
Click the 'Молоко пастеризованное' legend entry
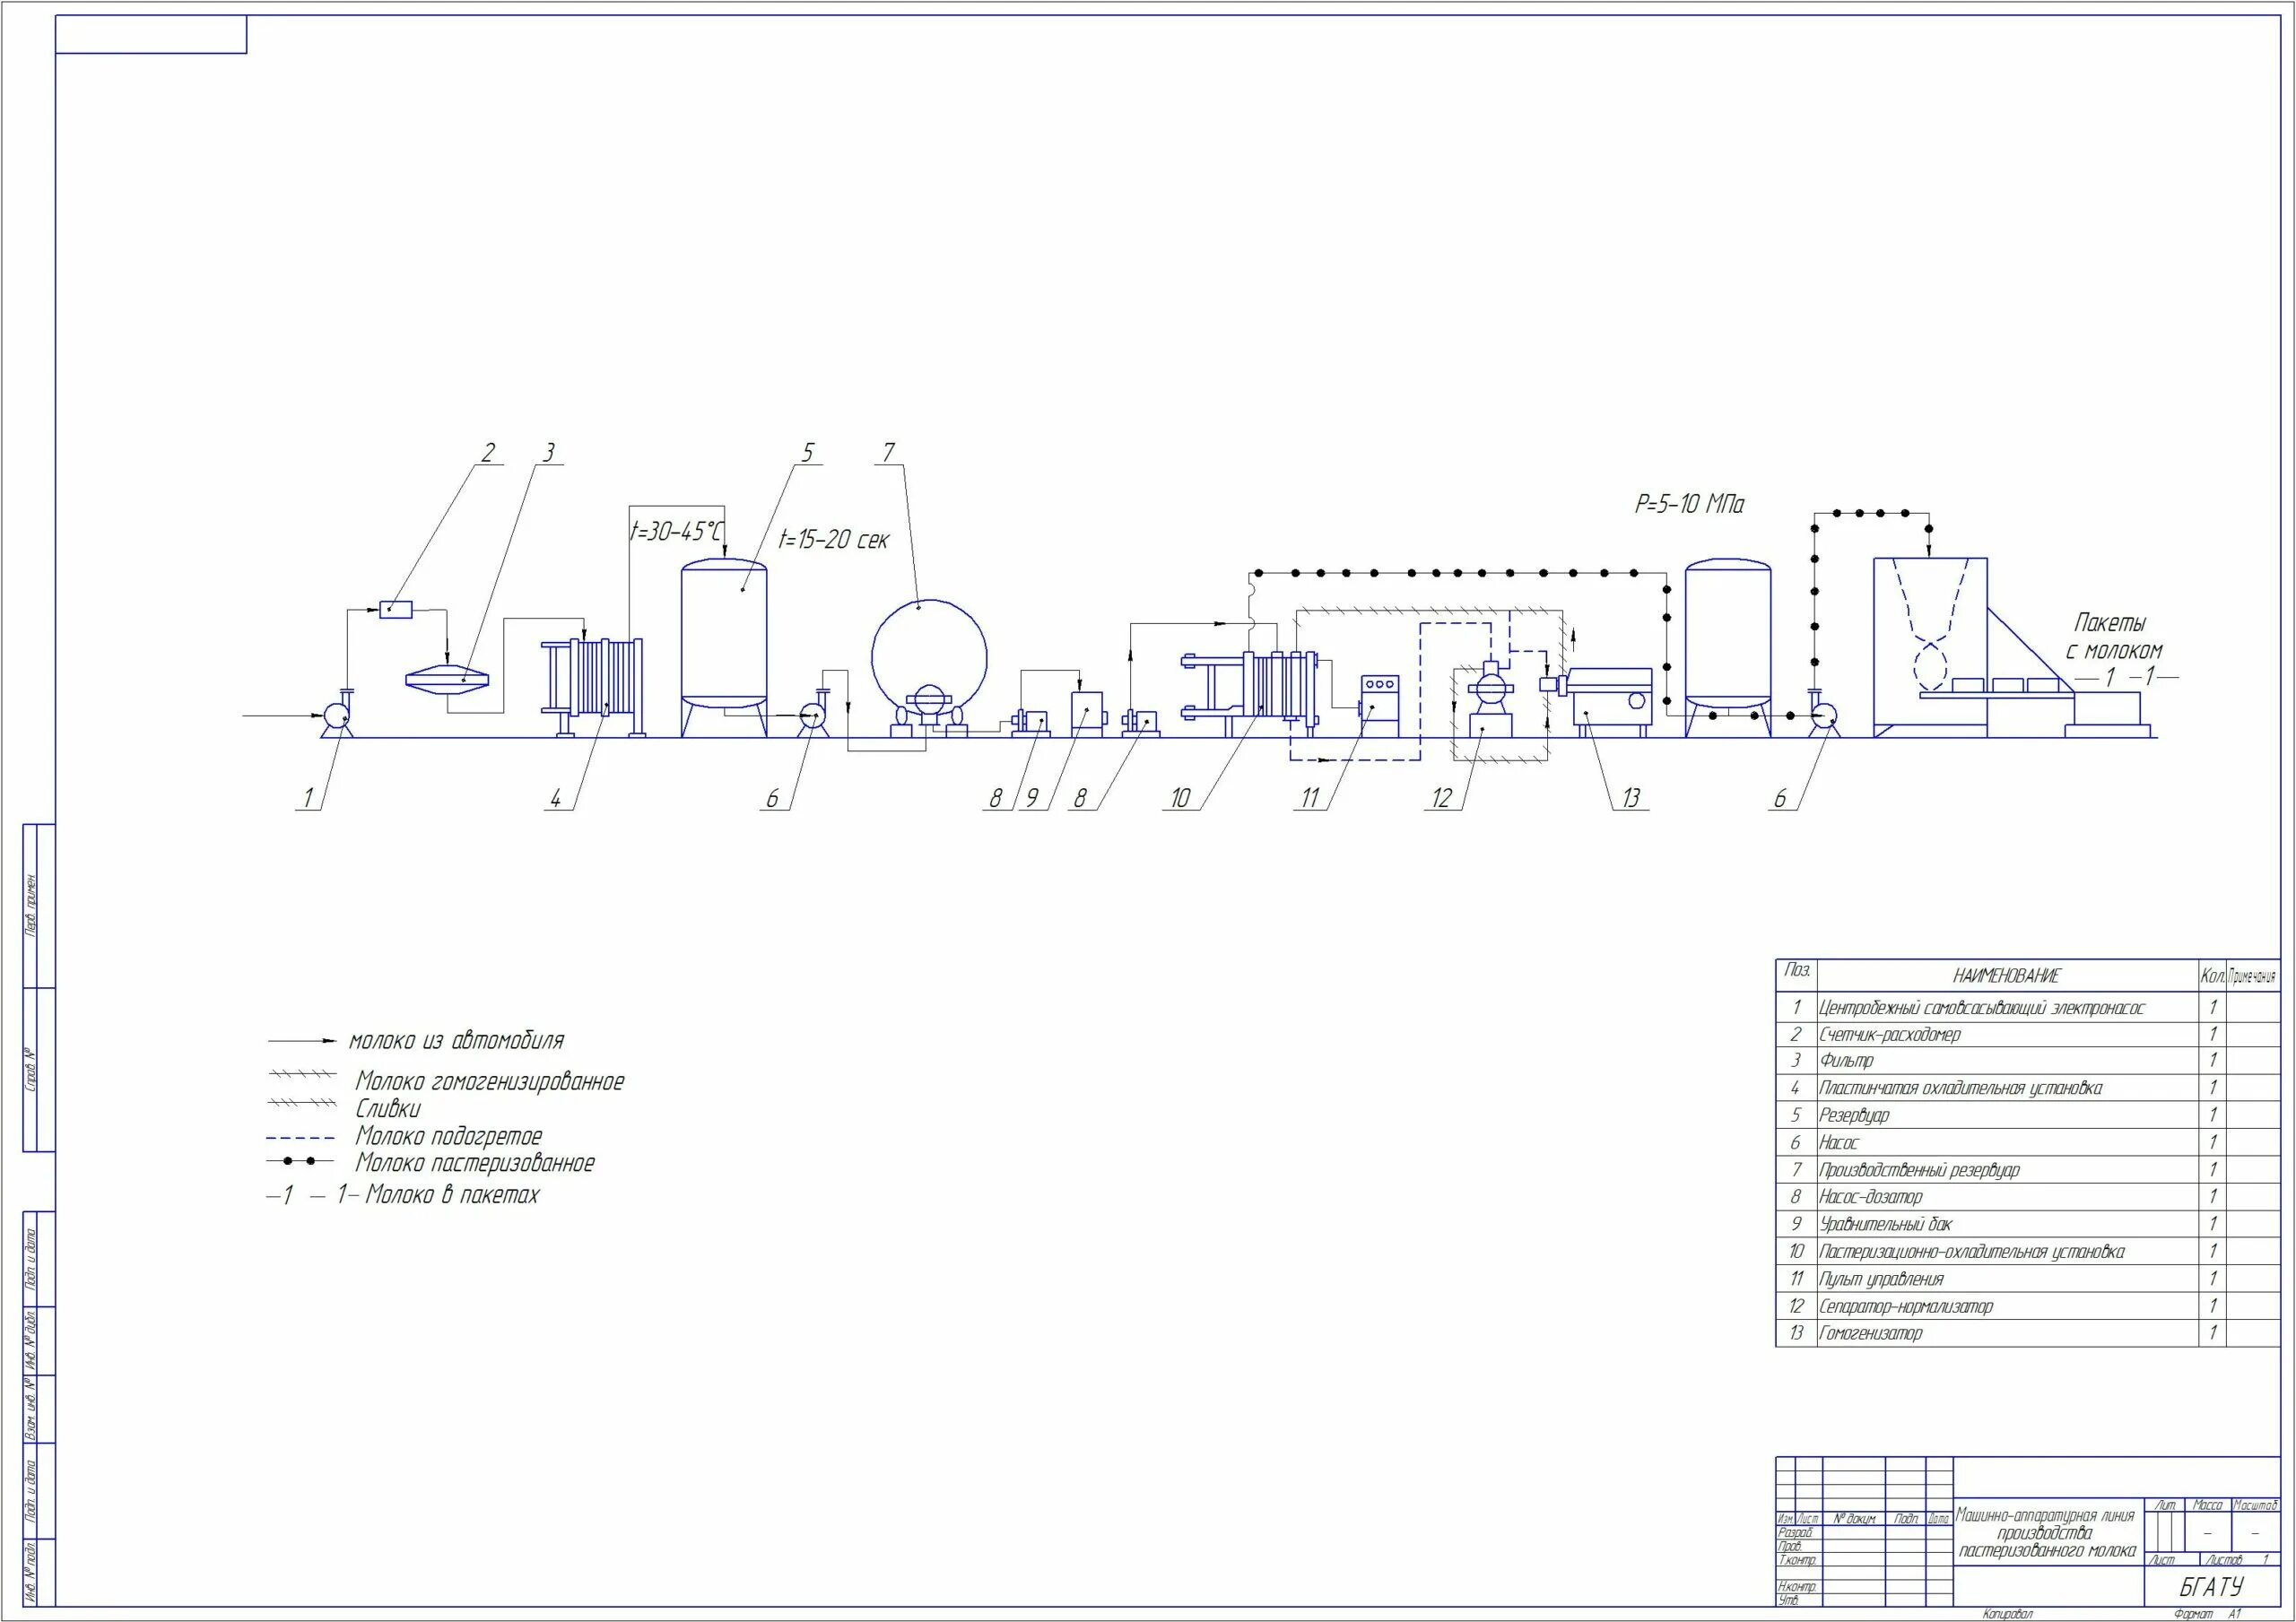474,1163
